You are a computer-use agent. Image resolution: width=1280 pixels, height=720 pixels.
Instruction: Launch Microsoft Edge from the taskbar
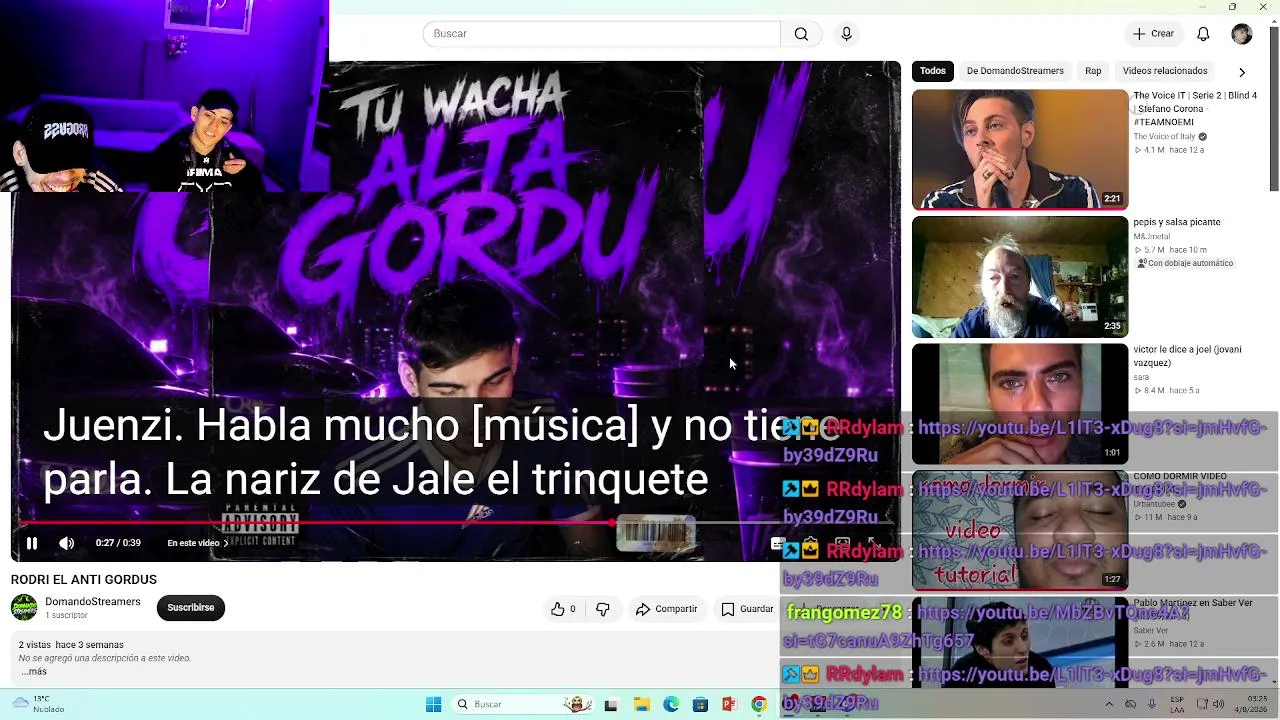tap(671, 705)
